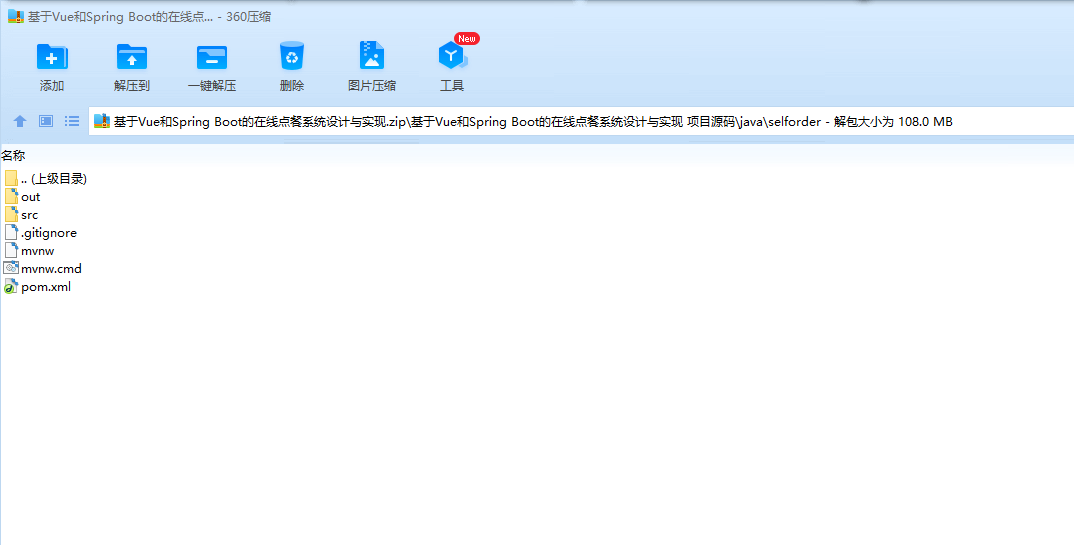
Task: Switch to list view mode
Action: pos(72,121)
